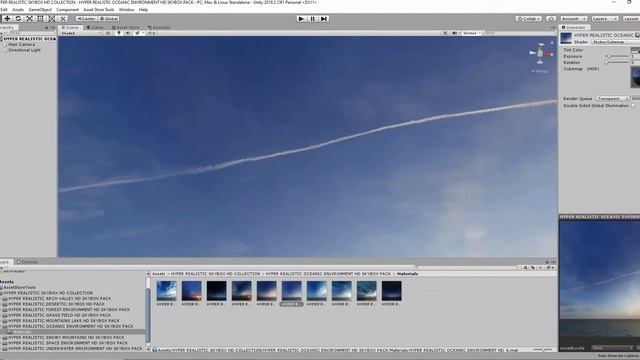The image size is (640, 360).
Task: Open the Account dropdown
Action: click(x=573, y=19)
